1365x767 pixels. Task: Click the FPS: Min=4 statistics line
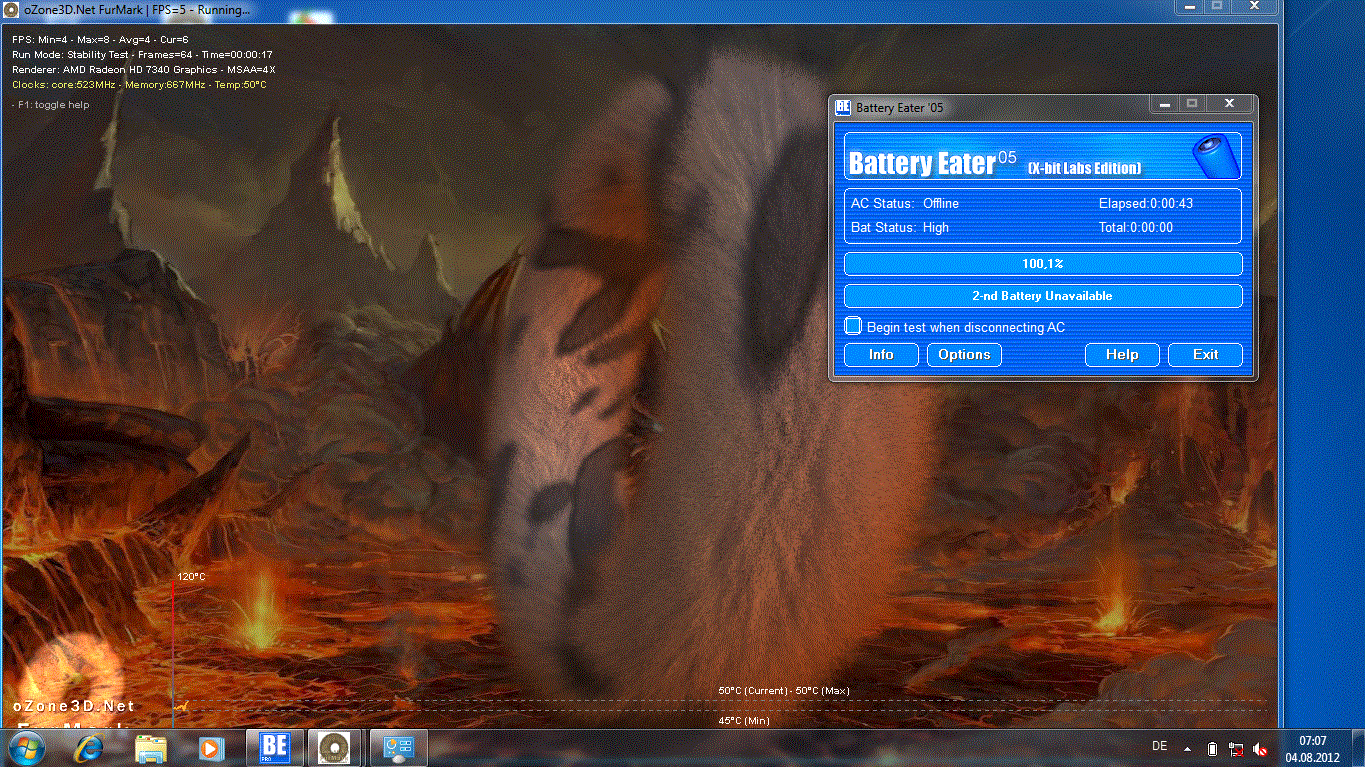(100, 39)
